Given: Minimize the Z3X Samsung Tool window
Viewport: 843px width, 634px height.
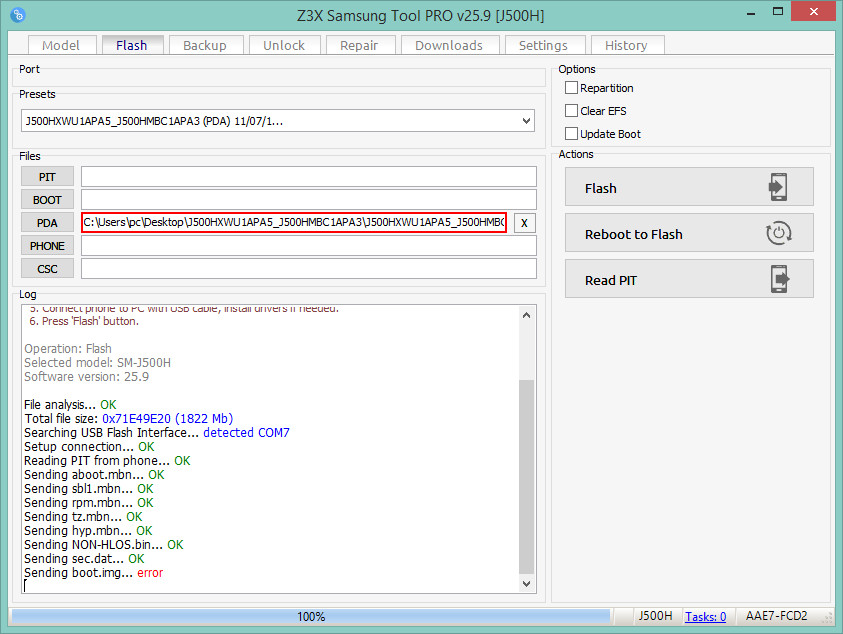Looking at the screenshot, I should click(751, 12).
